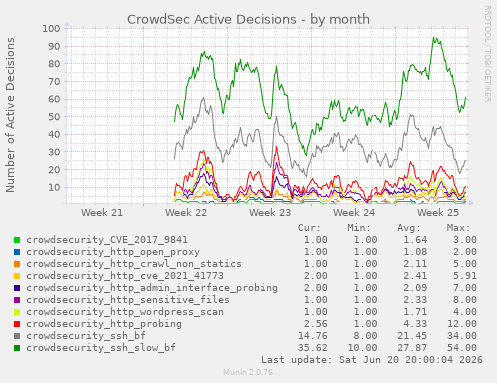Click the crowdsecurity_http_cve_2021_41773 yellow legend swatch
The image size is (497, 383).
17,276
